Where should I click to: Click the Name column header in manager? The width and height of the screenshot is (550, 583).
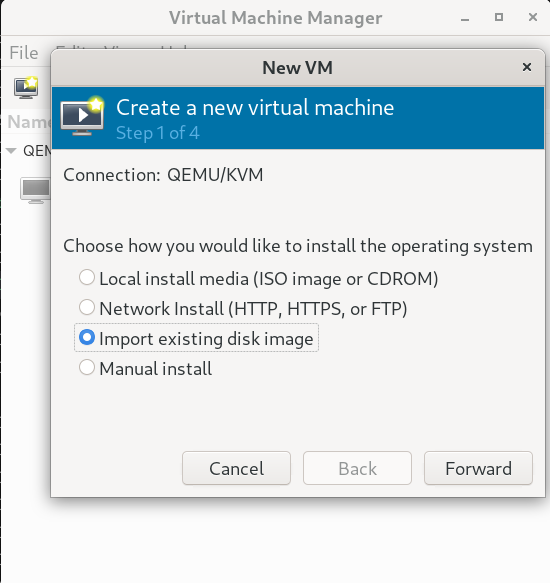pos(29,122)
